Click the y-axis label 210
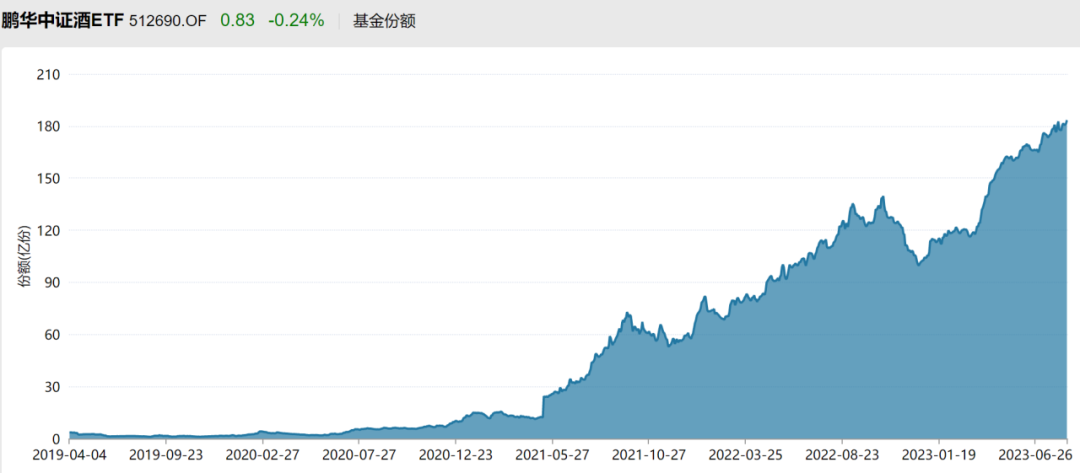 (47, 74)
